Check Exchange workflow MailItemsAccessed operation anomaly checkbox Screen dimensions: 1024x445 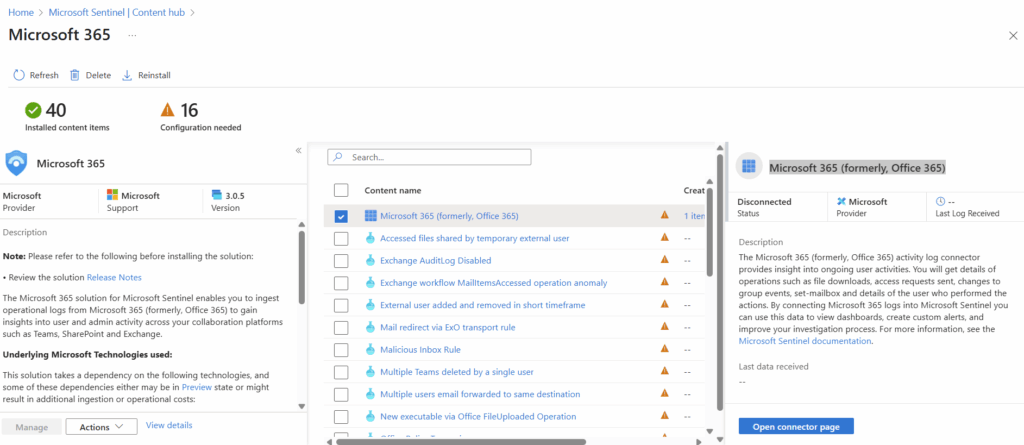(341, 283)
